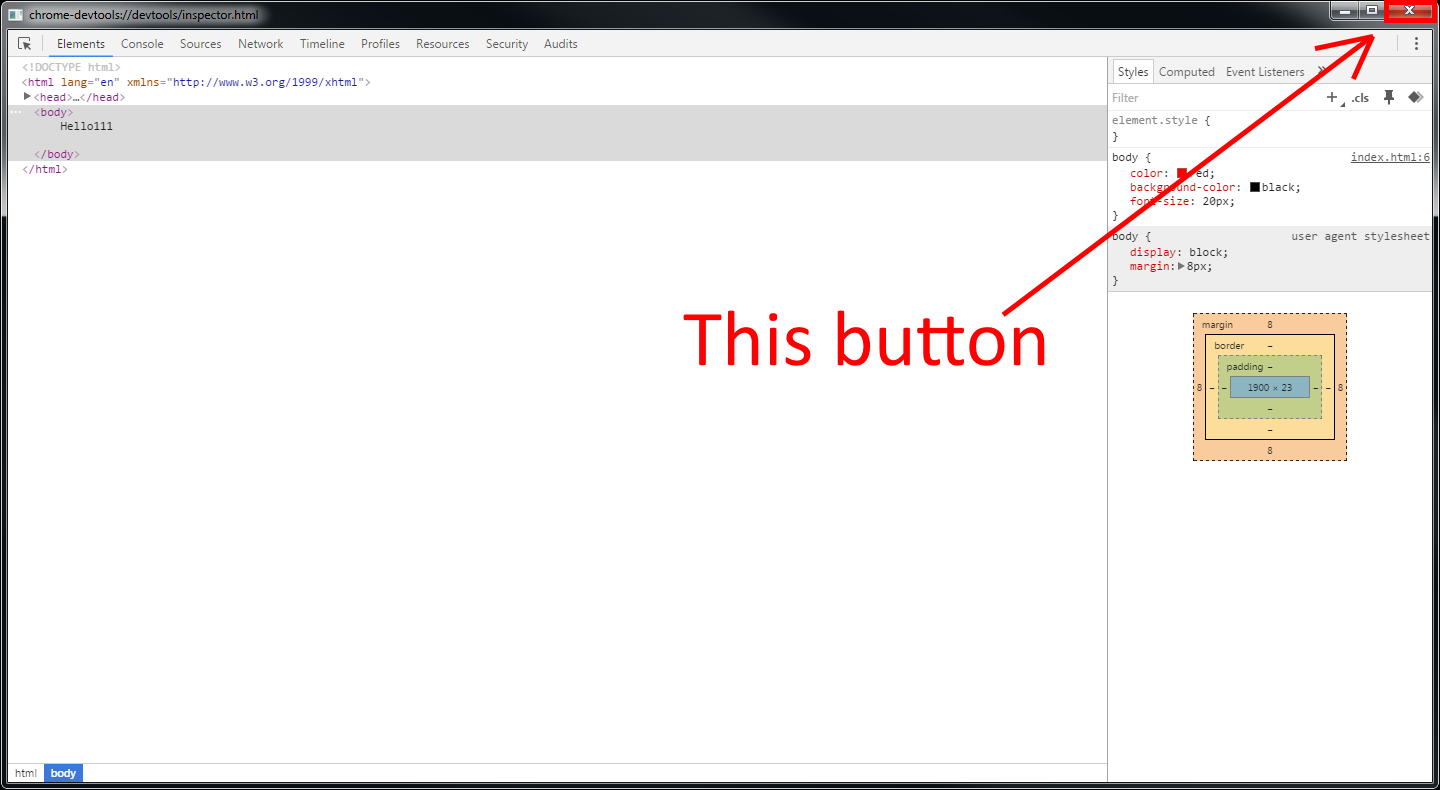This screenshot has height=790, width=1440.
Task: Click the 1900 × 23 content box
Action: (1269, 387)
